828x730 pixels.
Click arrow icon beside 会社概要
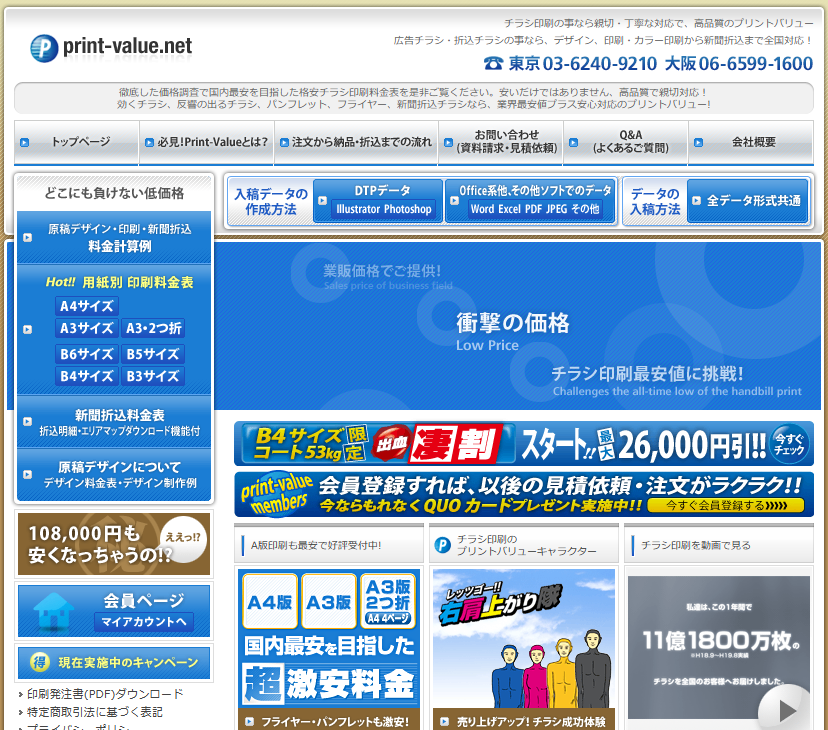tap(698, 143)
